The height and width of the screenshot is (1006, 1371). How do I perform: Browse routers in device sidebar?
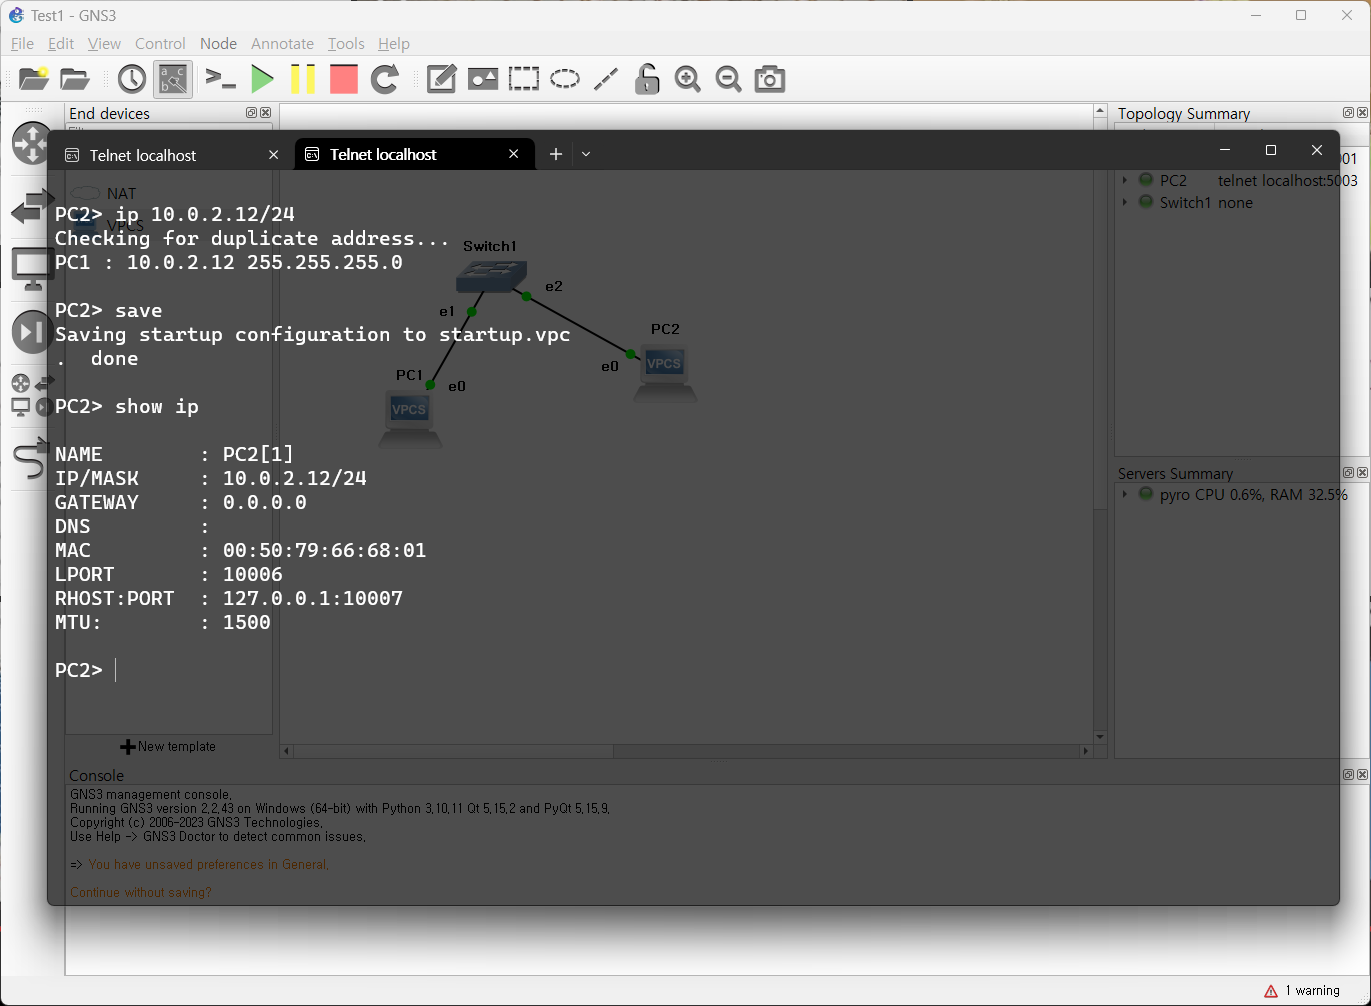click(31, 143)
